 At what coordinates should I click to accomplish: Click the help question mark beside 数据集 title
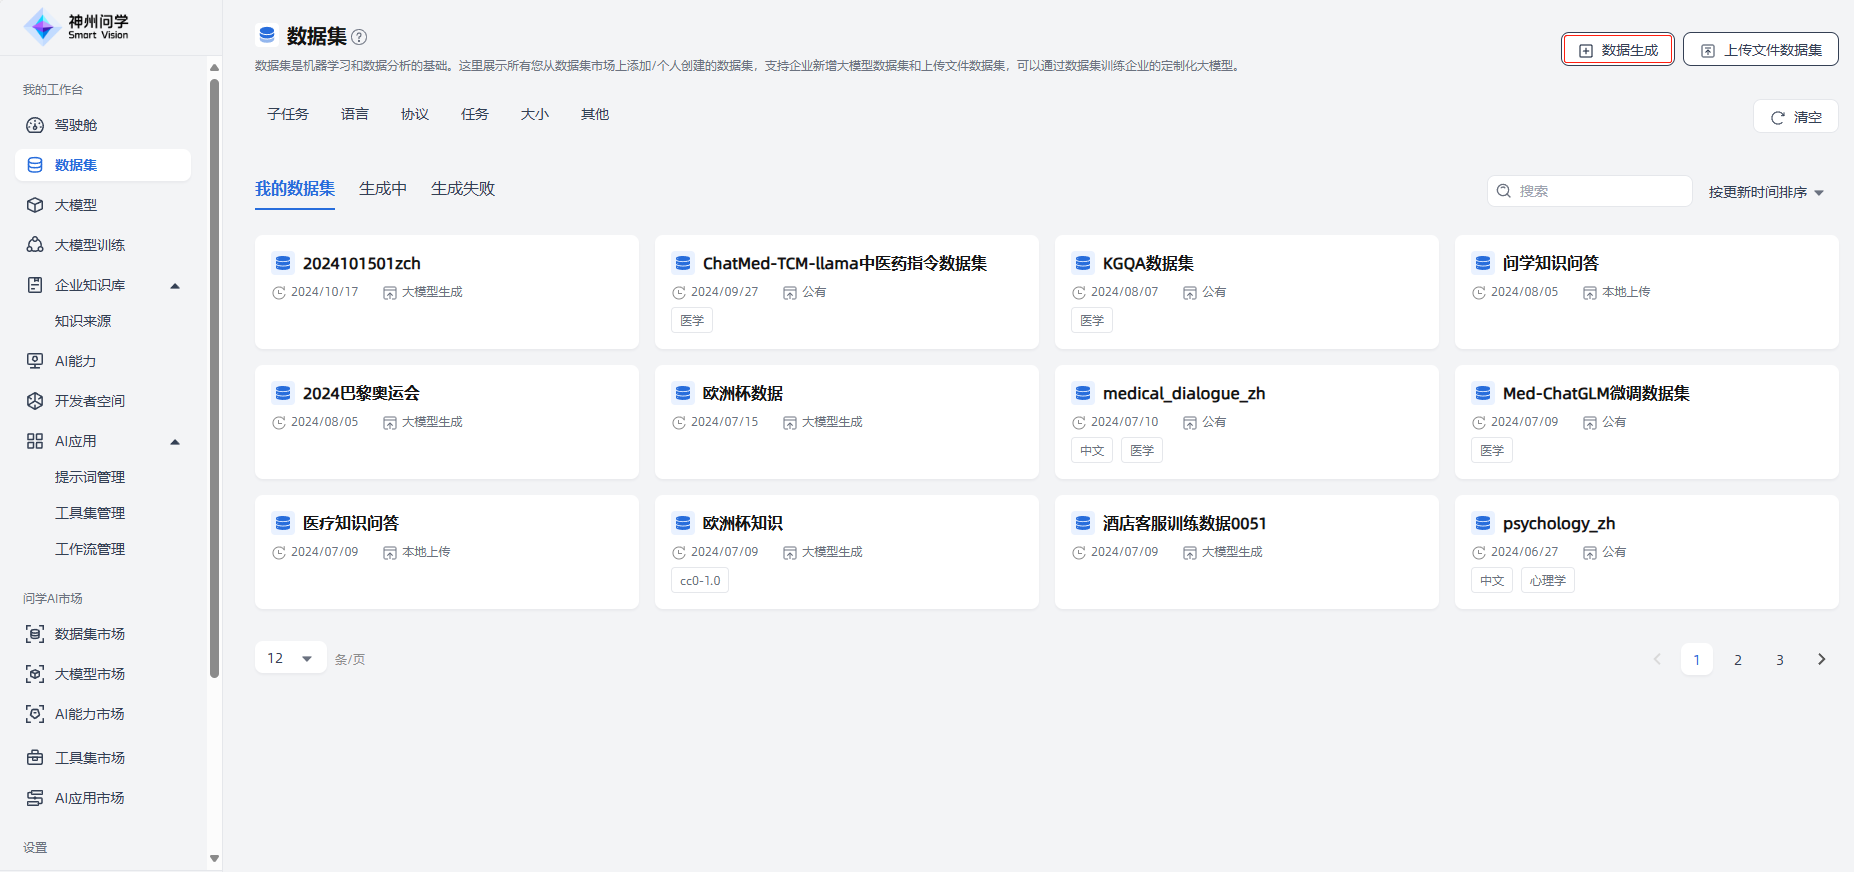(359, 37)
